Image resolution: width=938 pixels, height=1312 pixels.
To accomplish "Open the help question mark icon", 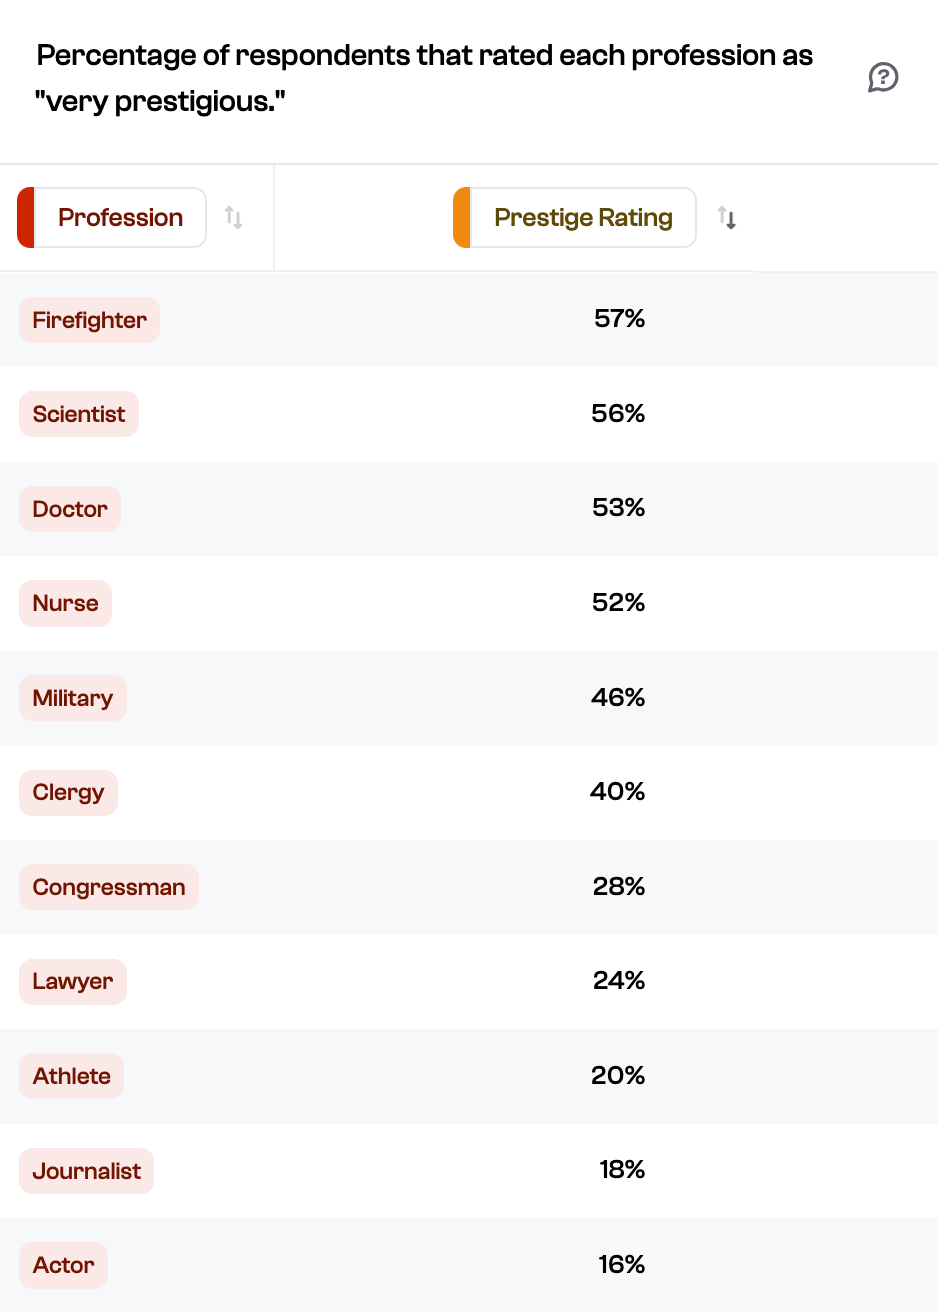I will point(884,77).
